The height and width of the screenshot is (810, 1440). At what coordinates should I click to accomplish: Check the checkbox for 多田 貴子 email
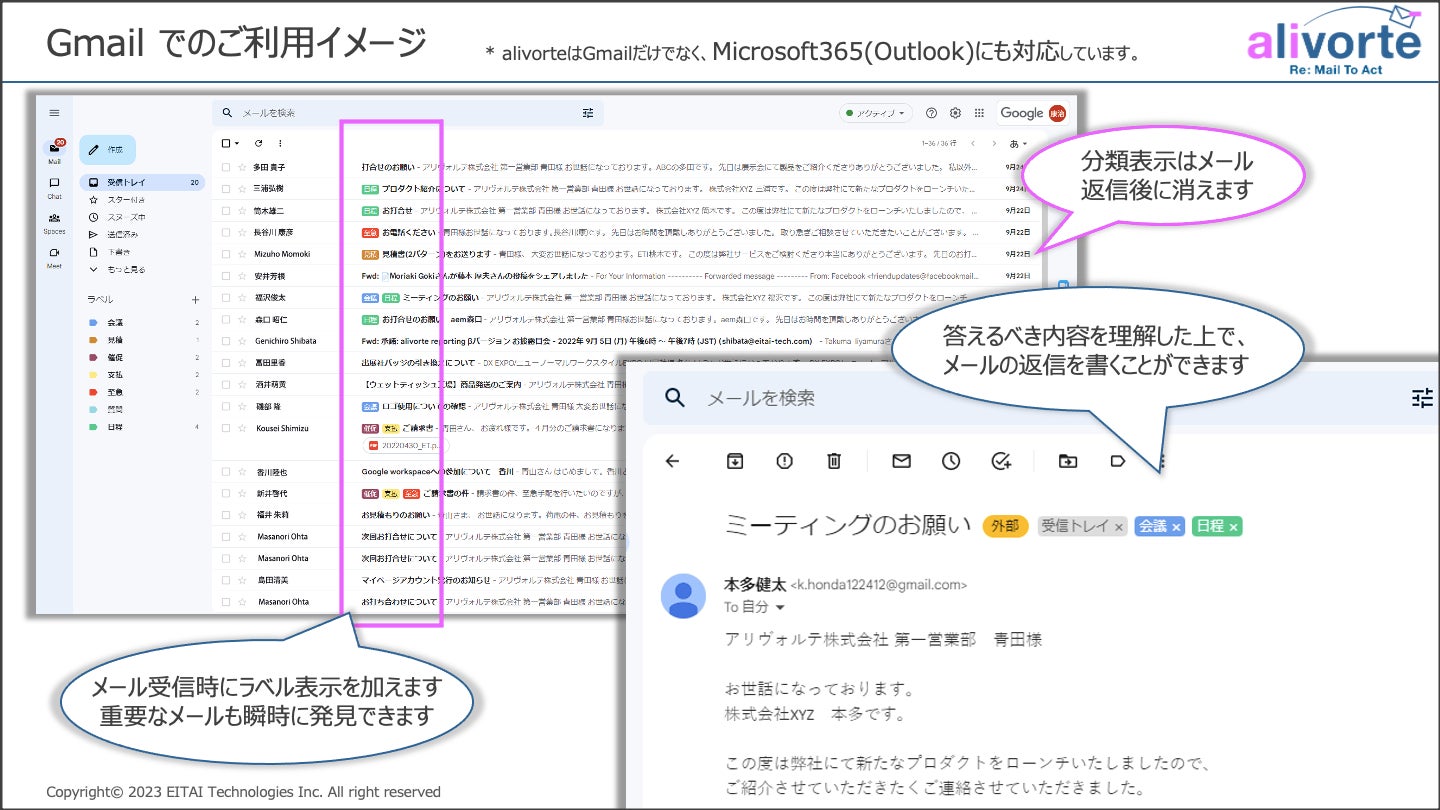tap(226, 167)
